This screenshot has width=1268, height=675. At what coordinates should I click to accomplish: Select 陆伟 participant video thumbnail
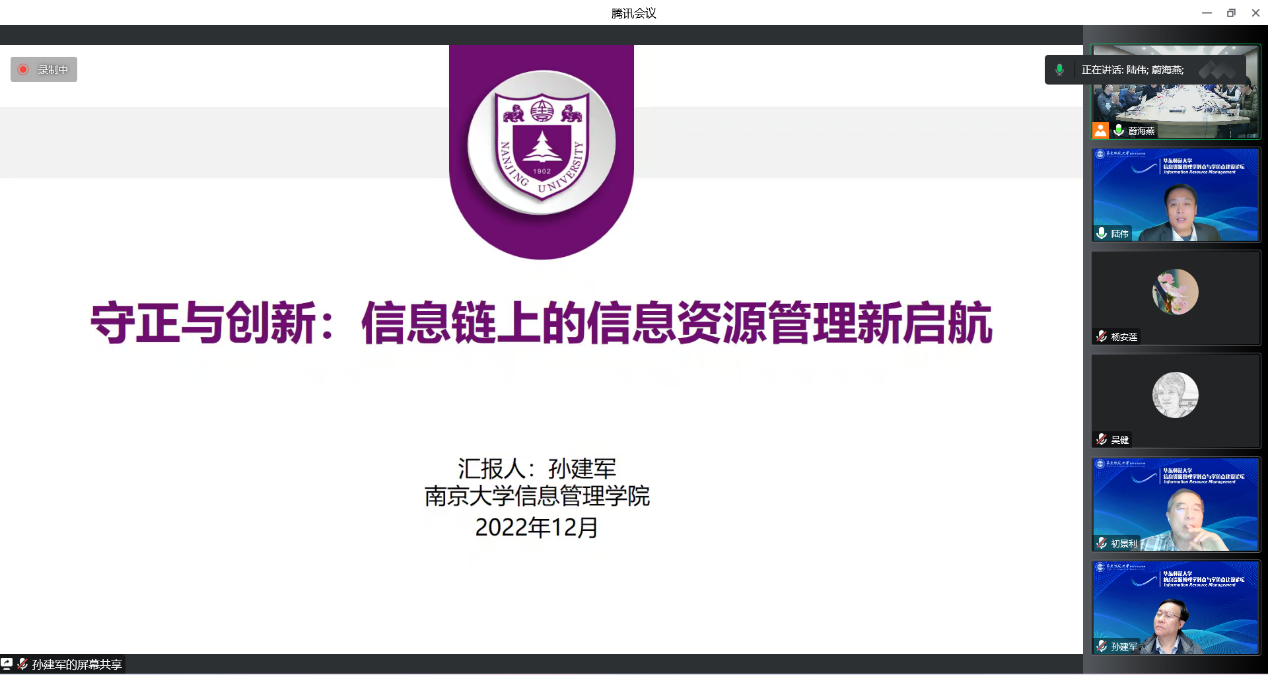pyautogui.click(x=1176, y=195)
